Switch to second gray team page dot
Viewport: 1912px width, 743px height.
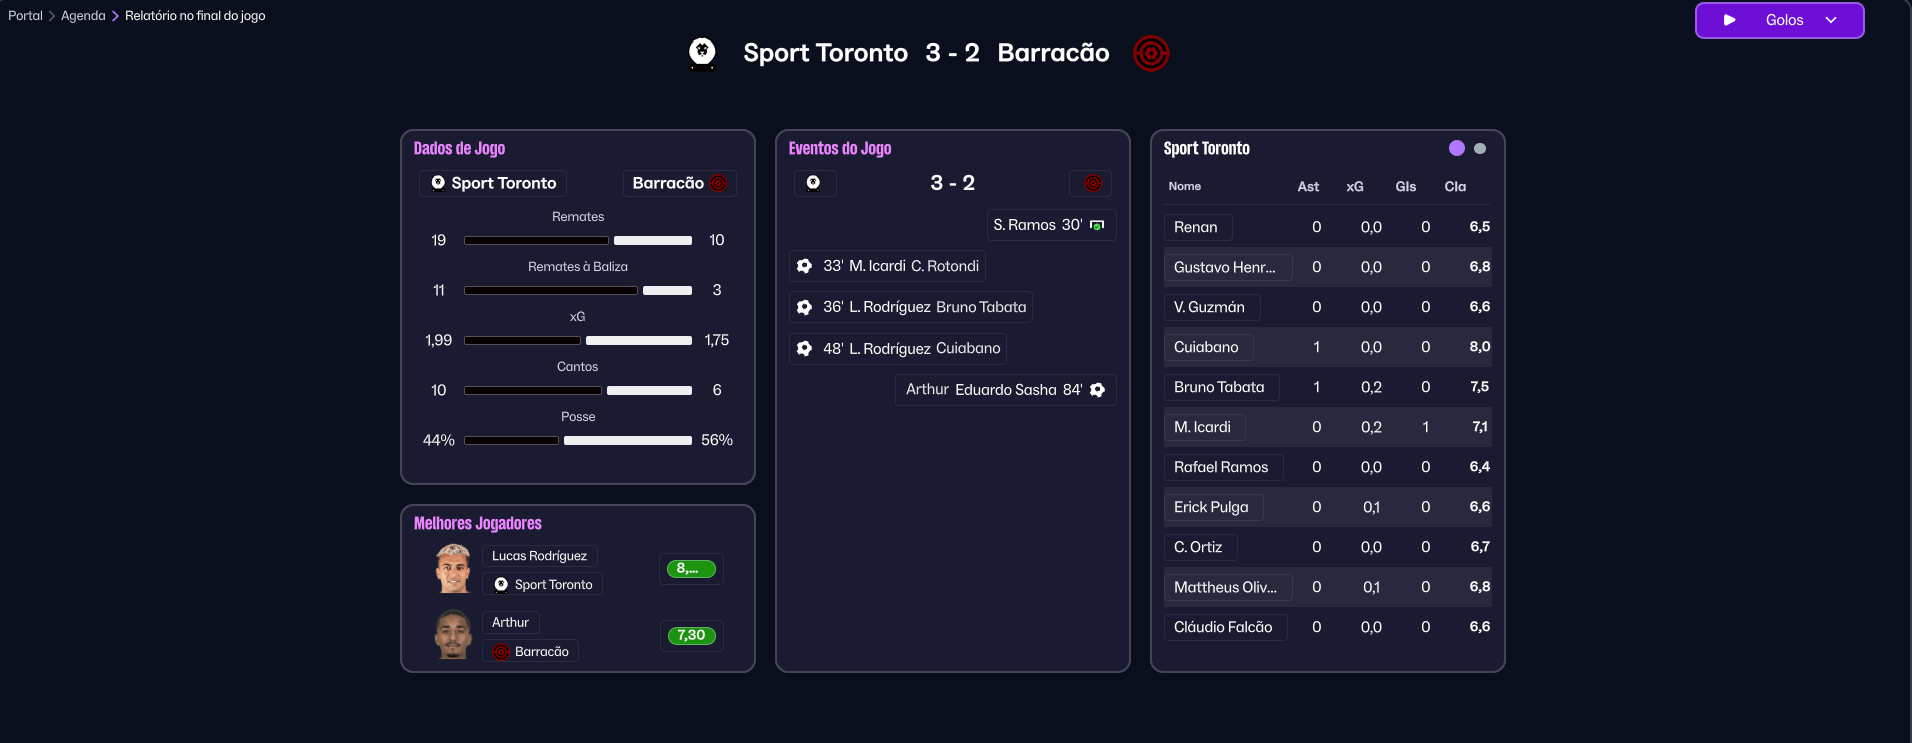click(1480, 148)
